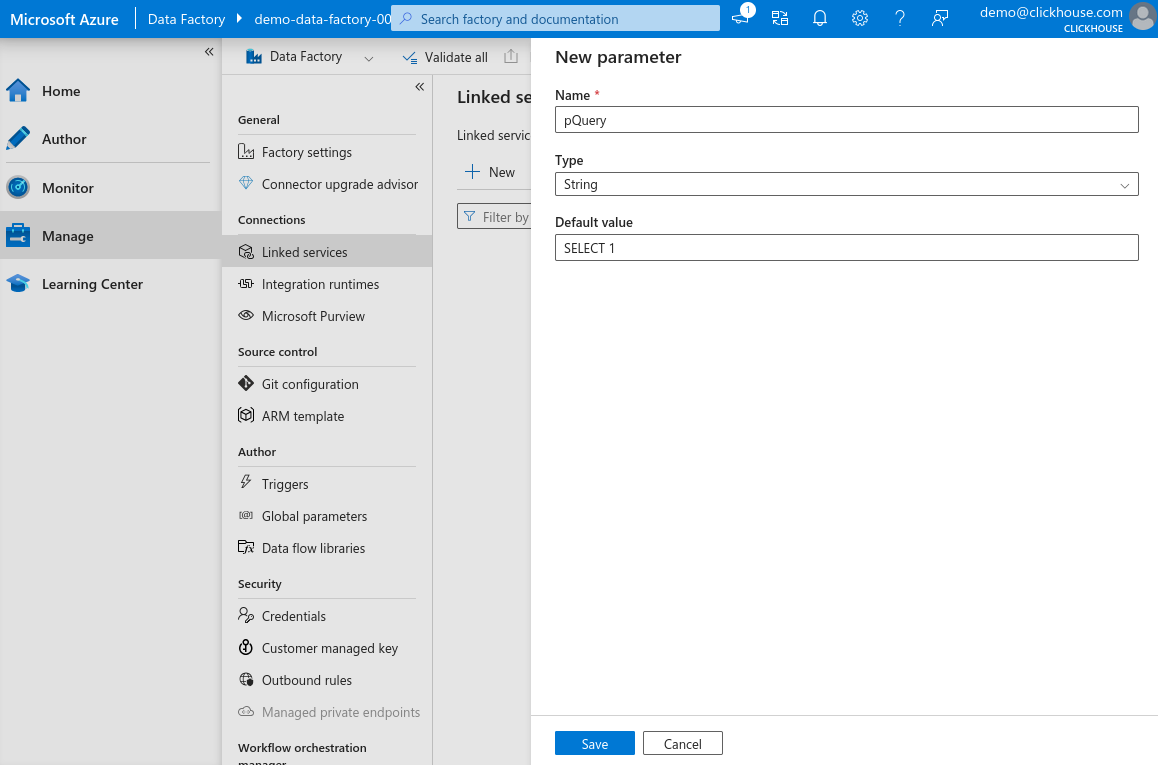Open Data flow libraries
This screenshot has width=1158, height=765.
pyautogui.click(x=313, y=547)
